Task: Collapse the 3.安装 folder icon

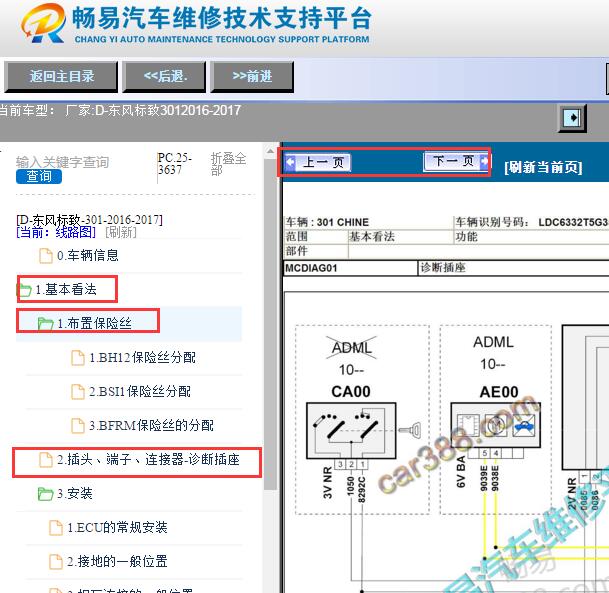Action: pyautogui.click(x=45, y=494)
